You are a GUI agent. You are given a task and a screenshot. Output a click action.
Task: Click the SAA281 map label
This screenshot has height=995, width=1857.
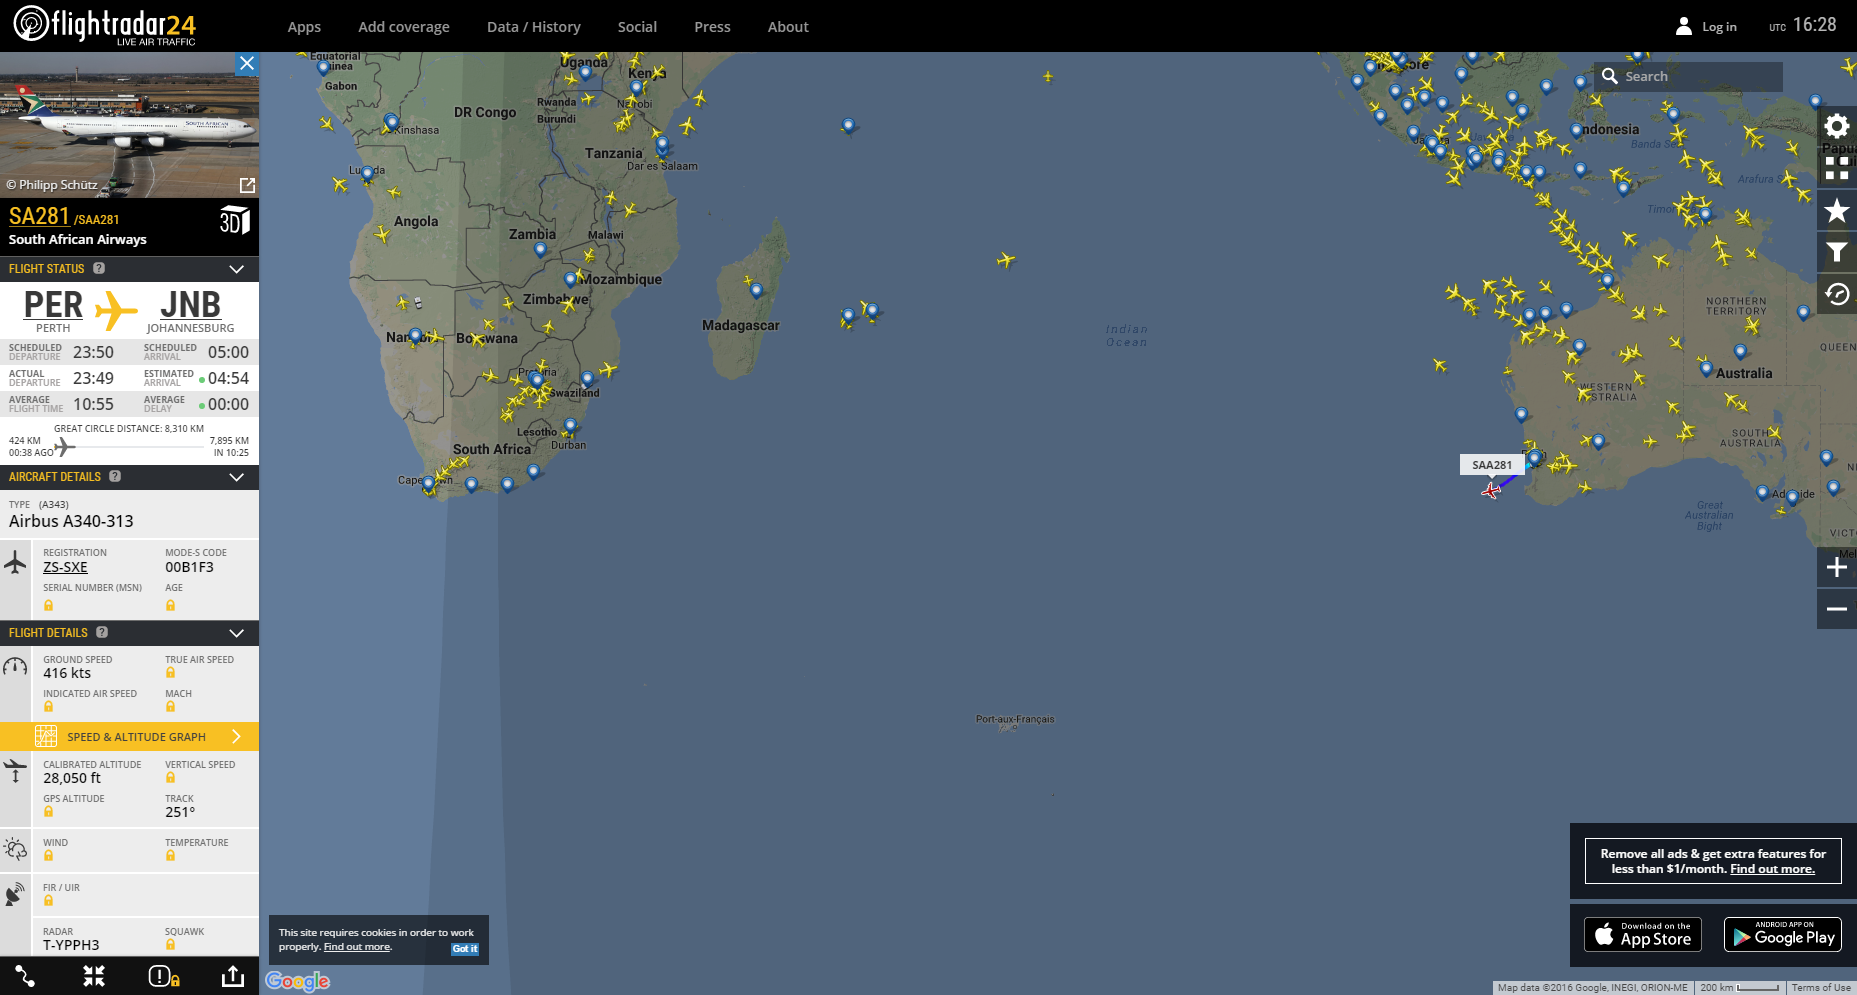[x=1492, y=465]
